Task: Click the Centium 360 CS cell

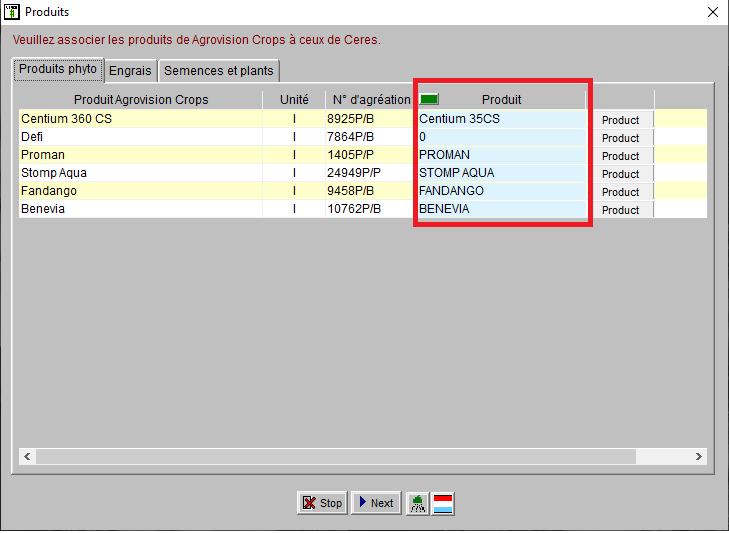Action: [x=140, y=119]
